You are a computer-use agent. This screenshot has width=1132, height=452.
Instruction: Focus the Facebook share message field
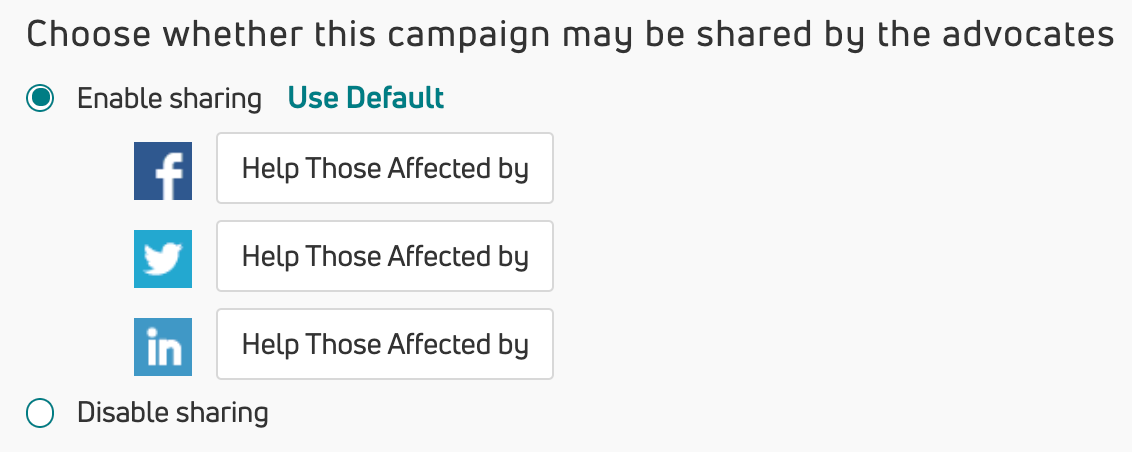(385, 168)
